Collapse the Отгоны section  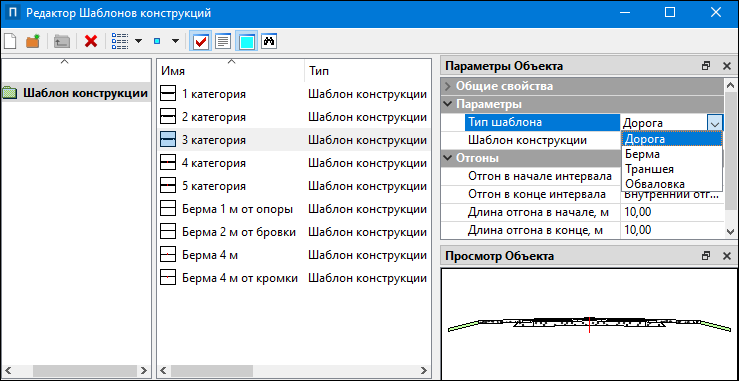[448, 158]
